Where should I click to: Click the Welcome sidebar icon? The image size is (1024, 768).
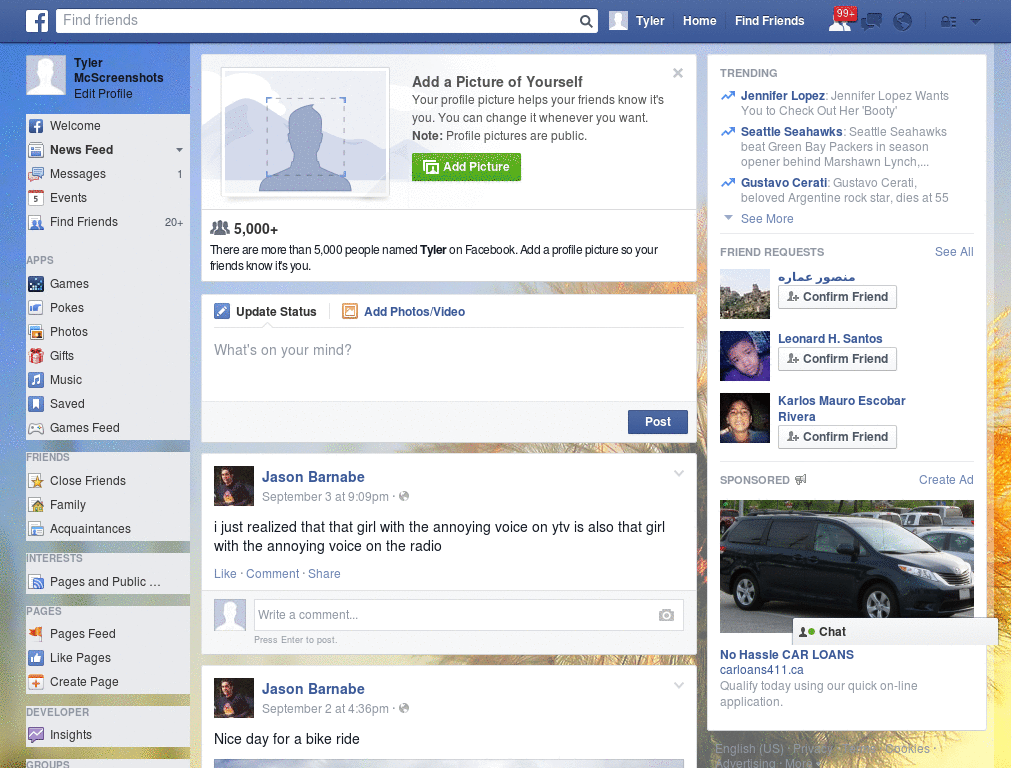click(36, 126)
